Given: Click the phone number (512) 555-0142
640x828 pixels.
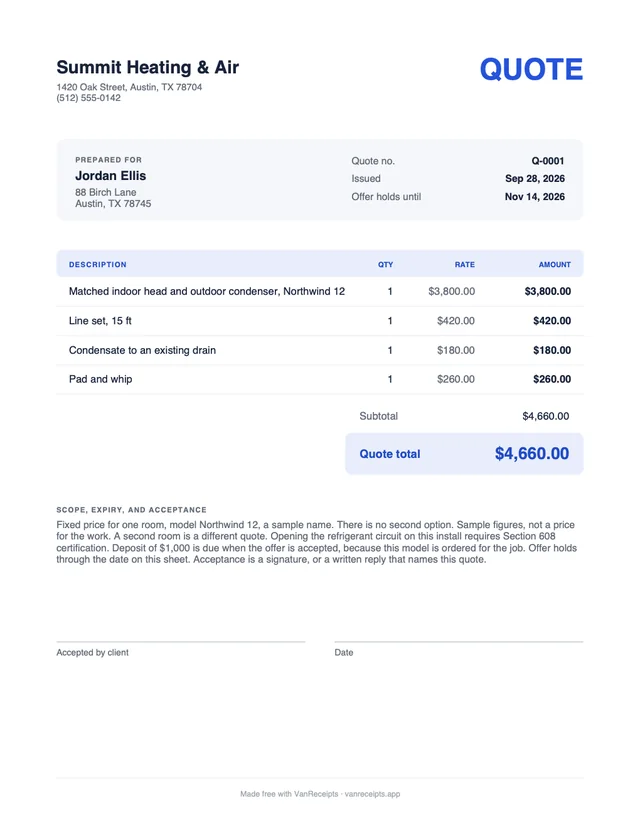Looking at the screenshot, I should (x=89, y=98).
